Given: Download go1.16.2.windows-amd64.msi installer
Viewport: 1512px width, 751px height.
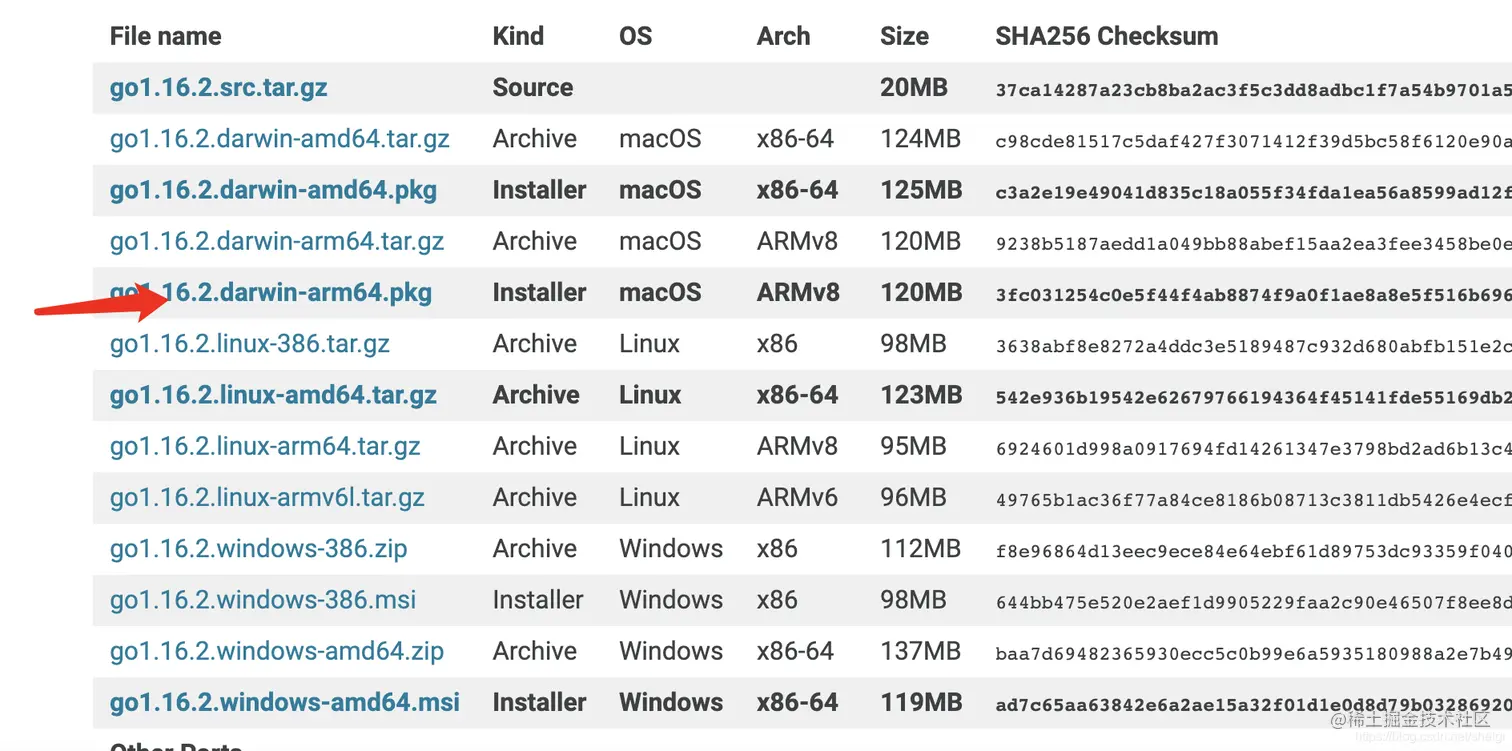Looking at the screenshot, I should pos(284,702).
